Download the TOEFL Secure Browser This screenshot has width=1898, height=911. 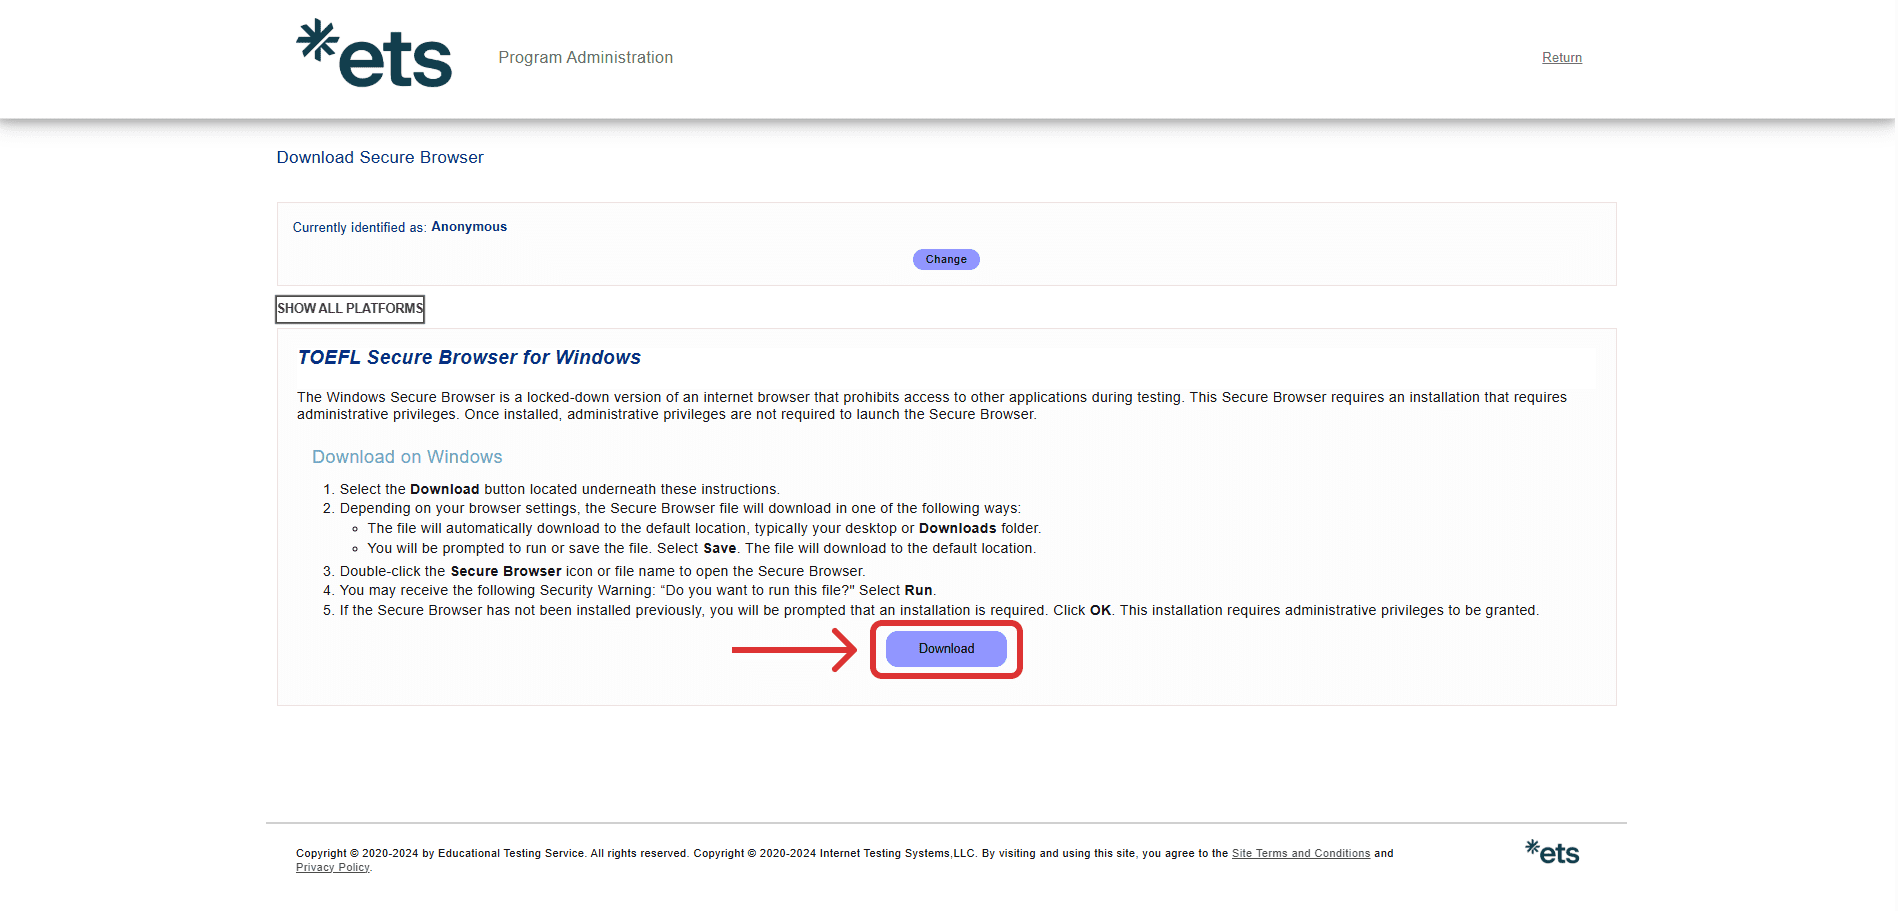[946, 649]
